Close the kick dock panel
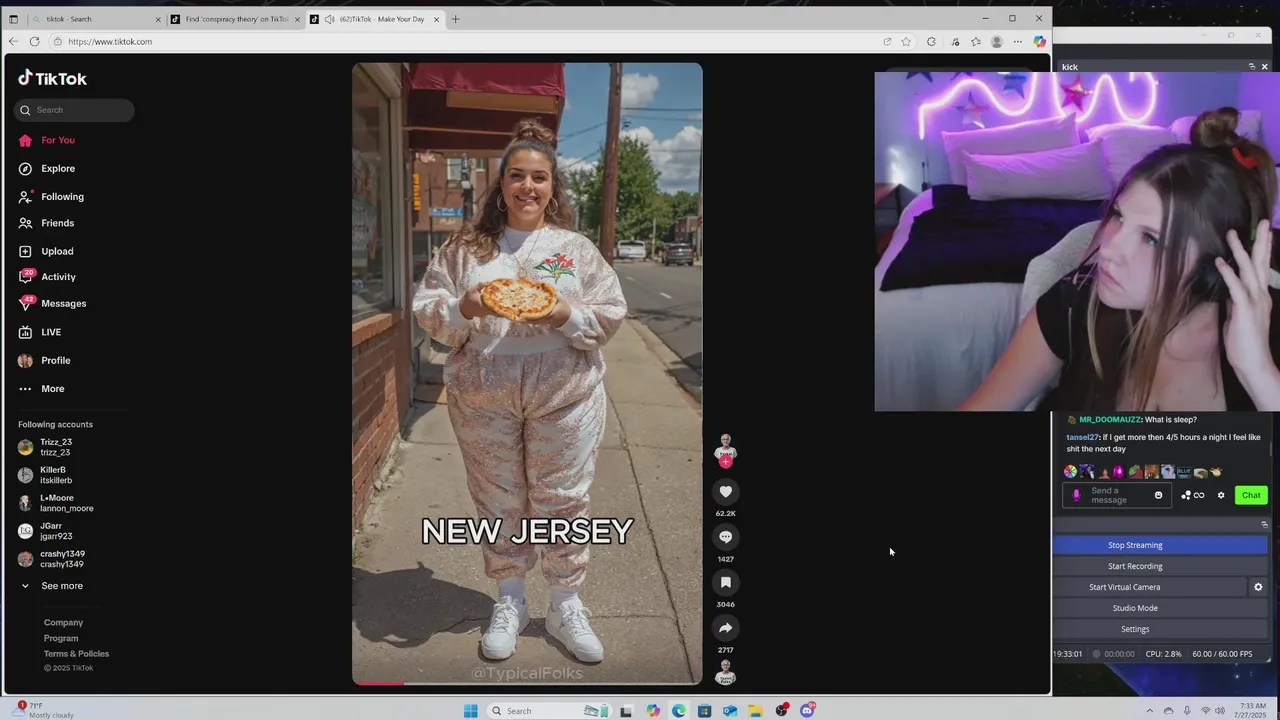Viewport: 1280px width, 720px height. (1264, 67)
